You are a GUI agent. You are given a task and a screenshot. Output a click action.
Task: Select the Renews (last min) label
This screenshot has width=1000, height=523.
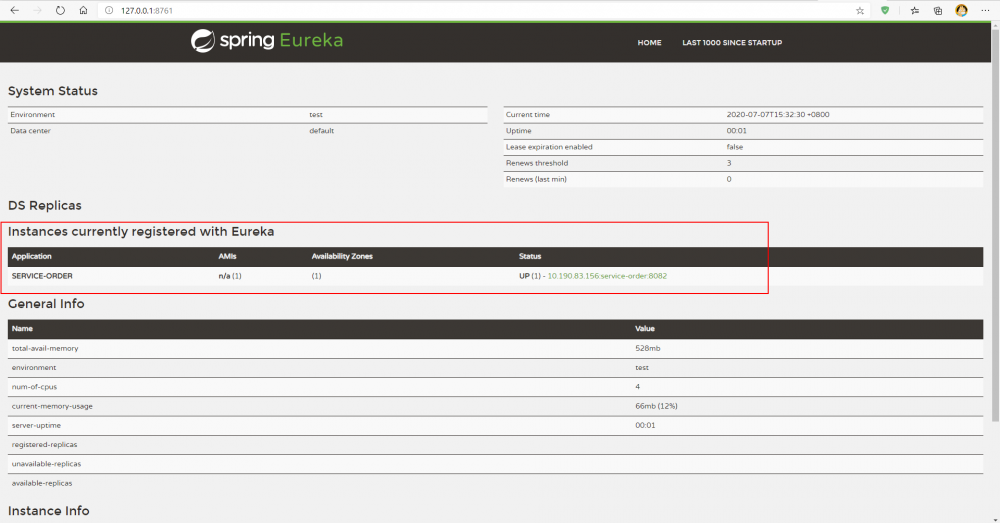click(536, 179)
